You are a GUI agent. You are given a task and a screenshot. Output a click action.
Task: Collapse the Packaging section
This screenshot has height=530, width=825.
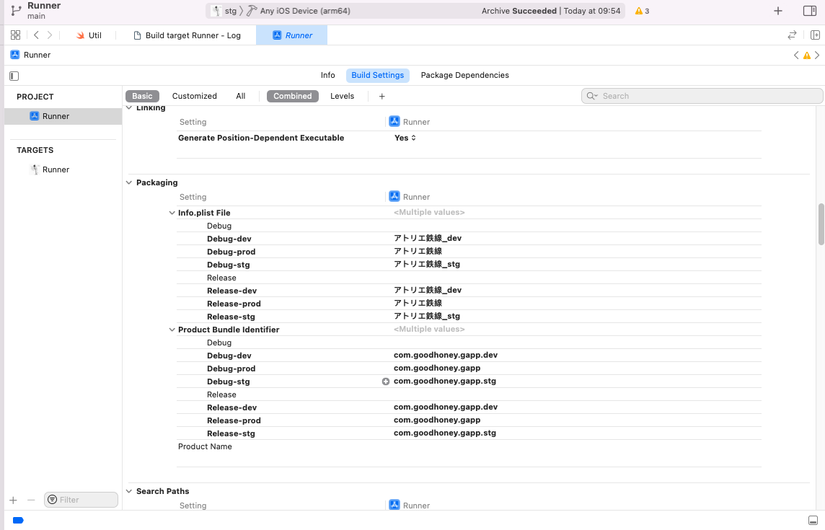pos(129,183)
